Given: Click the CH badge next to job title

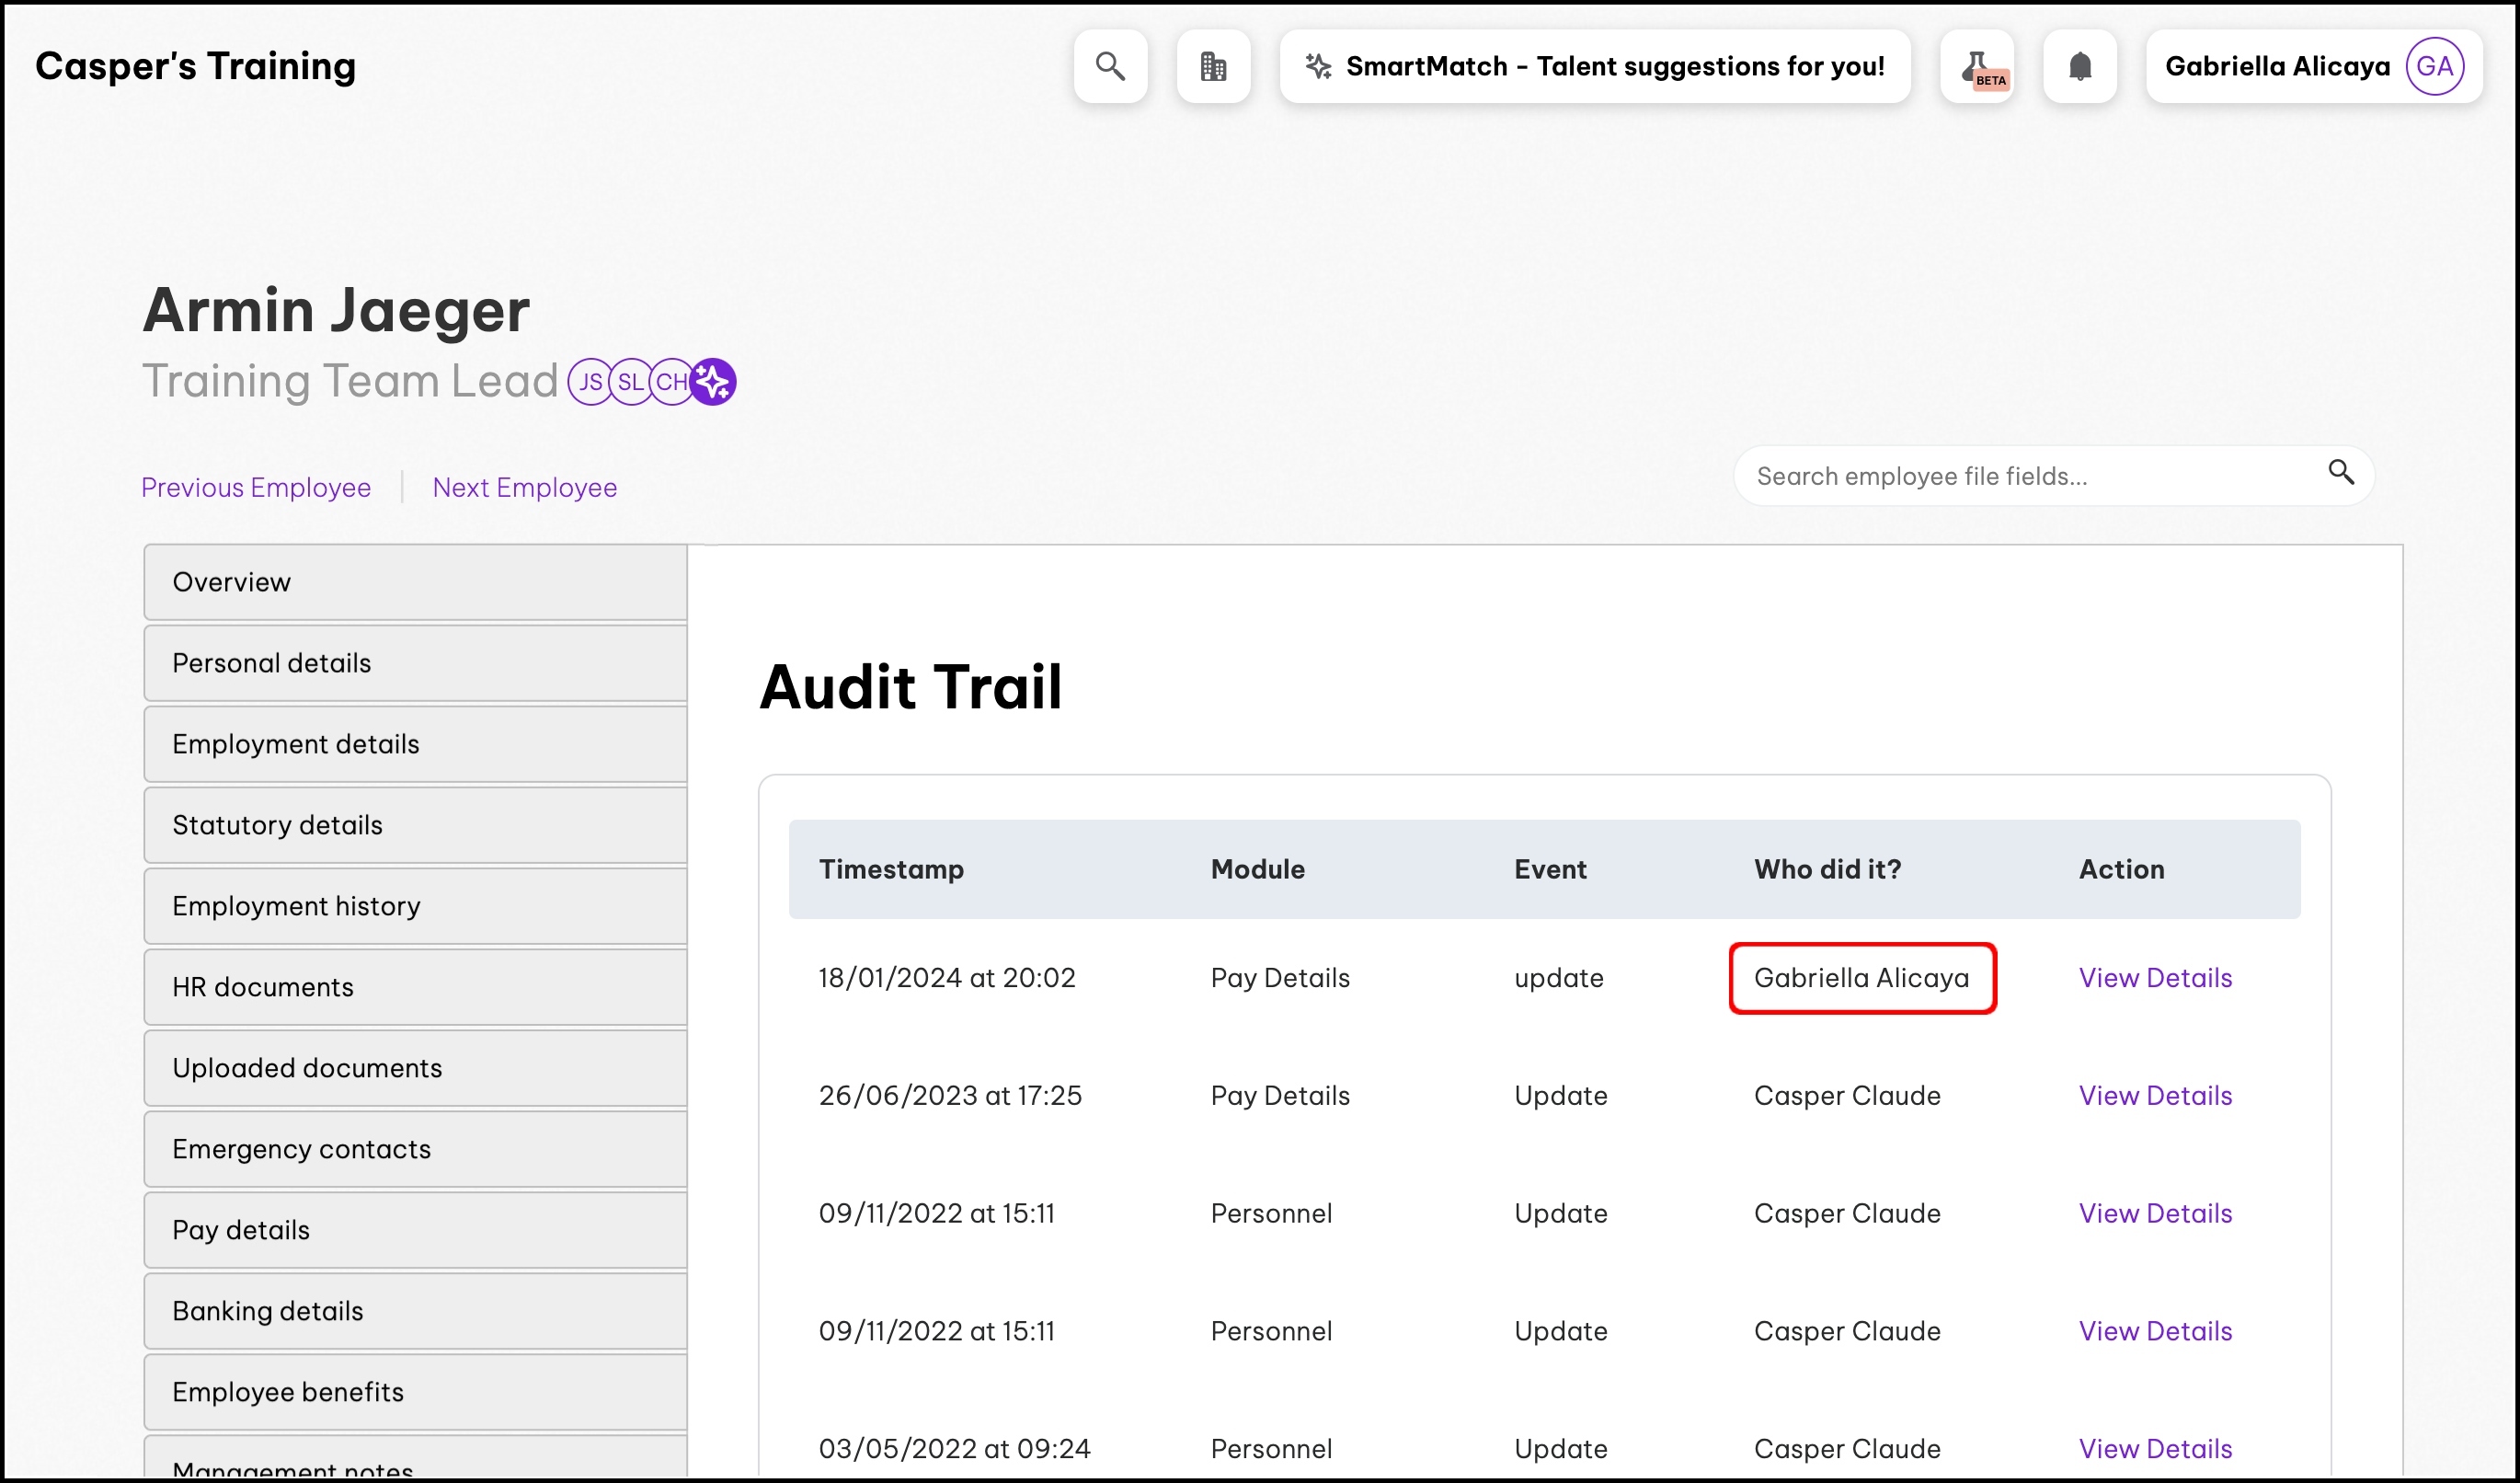Looking at the screenshot, I should pyautogui.click(x=671, y=382).
